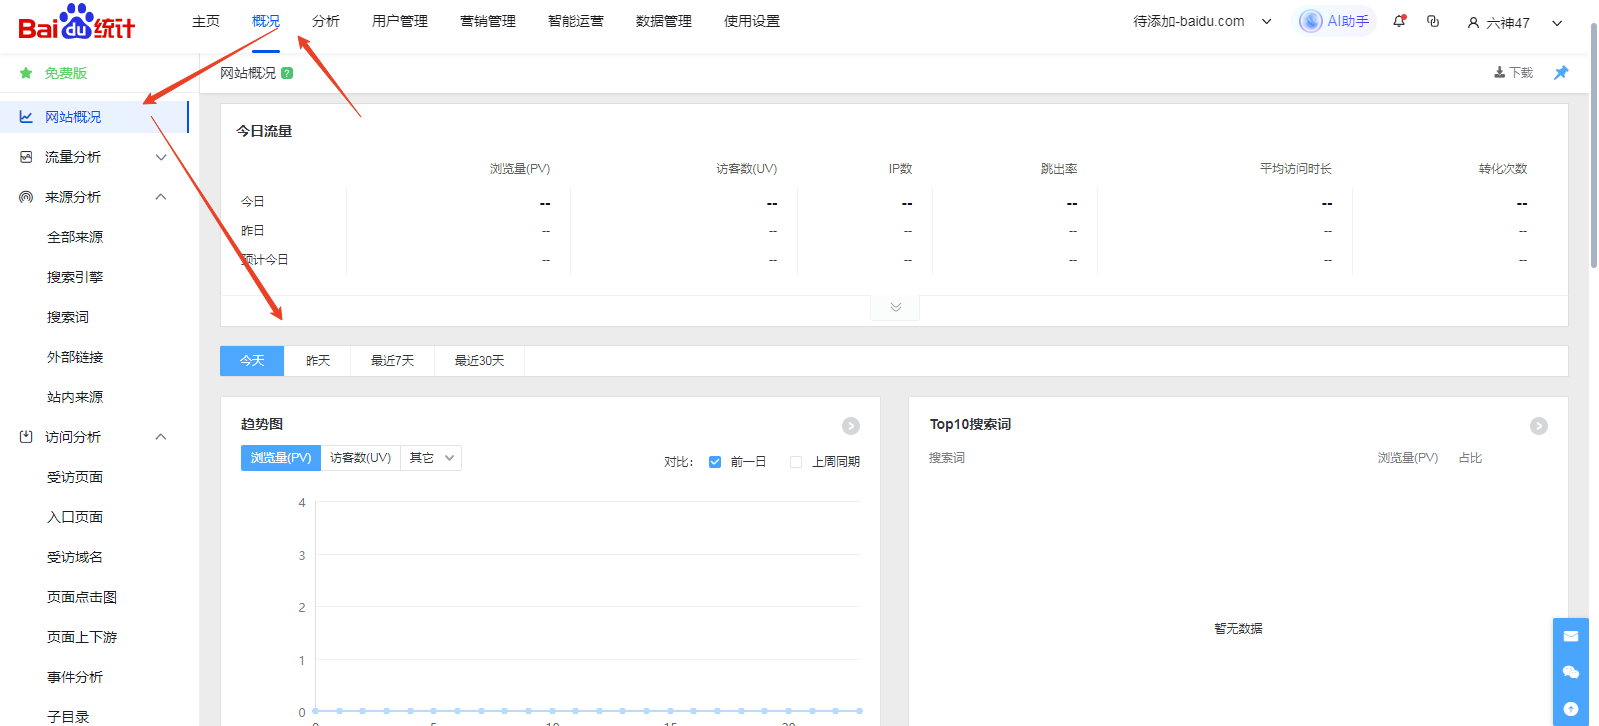Open 受访域名 in the sidebar
The height and width of the screenshot is (726, 1599).
[x=75, y=557]
